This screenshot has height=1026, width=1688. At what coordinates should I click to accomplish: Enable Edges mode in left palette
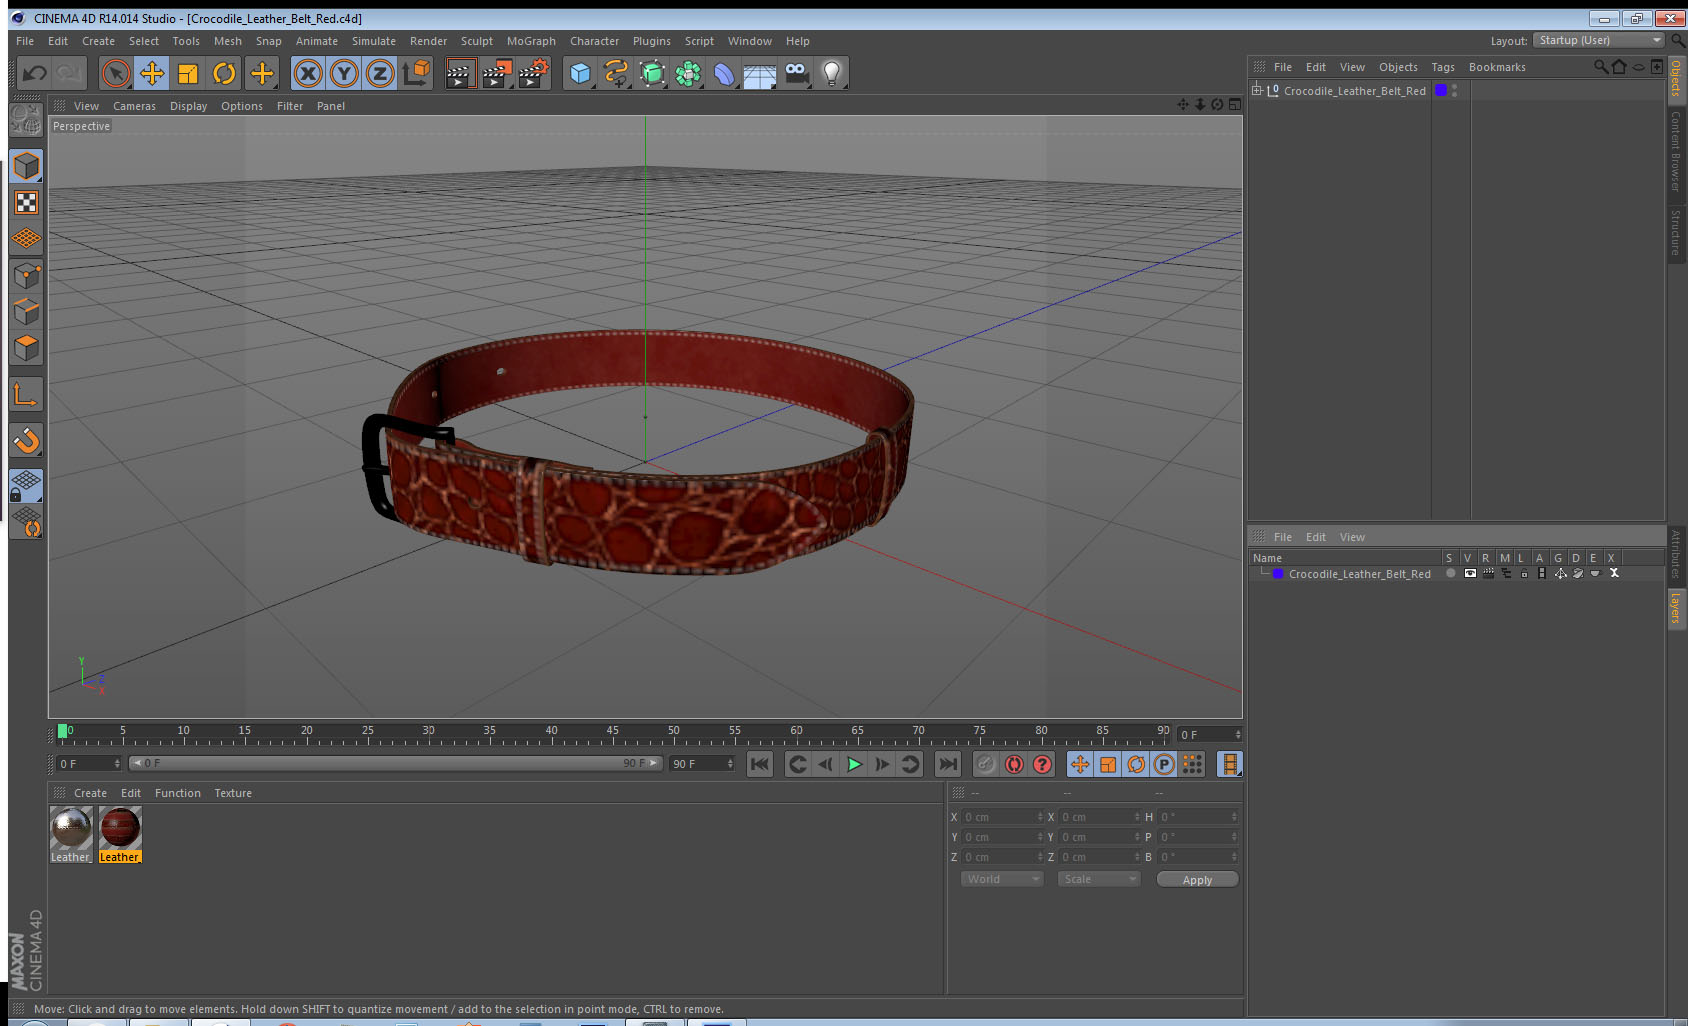click(26, 311)
